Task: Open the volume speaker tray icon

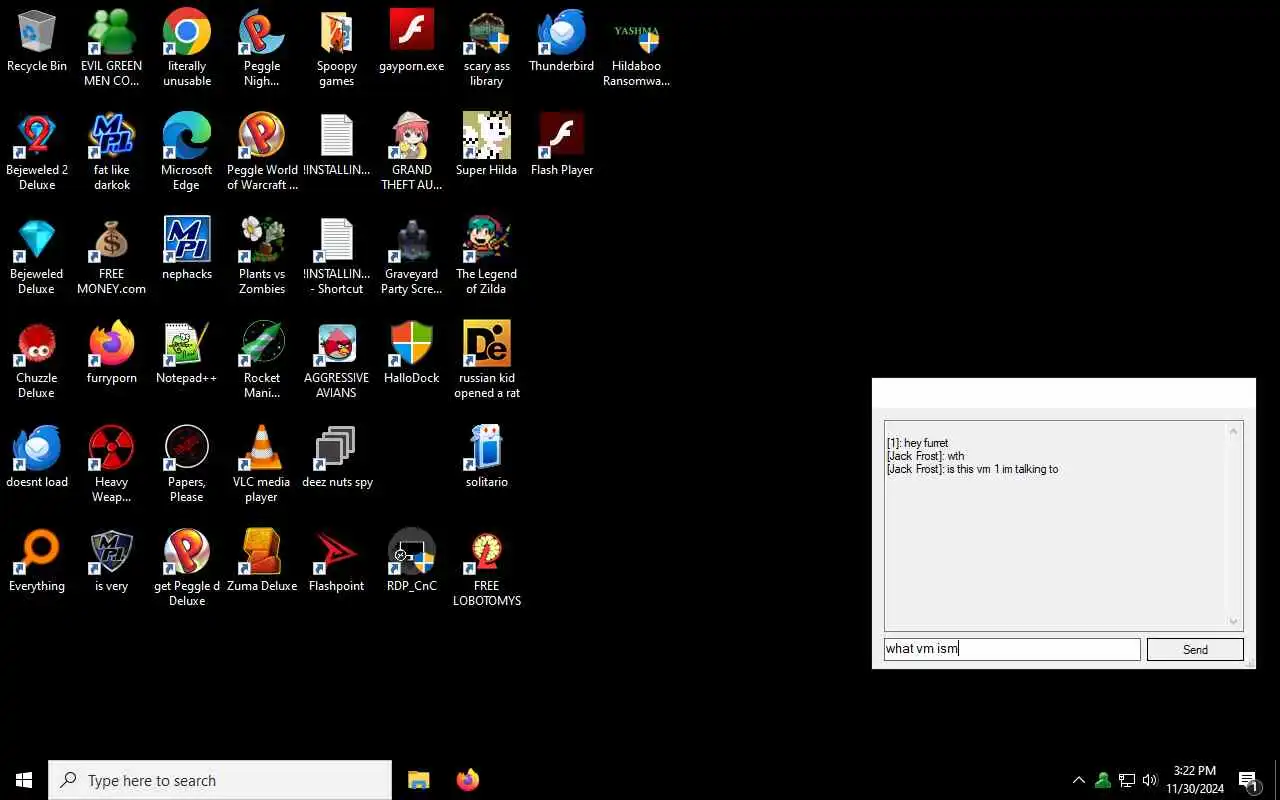Action: (1150, 780)
